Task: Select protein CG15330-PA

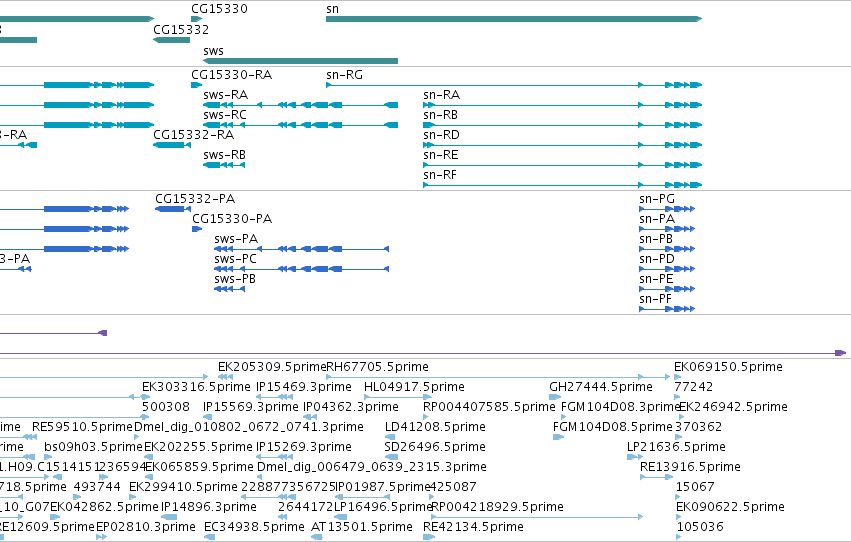Action: pos(197,229)
